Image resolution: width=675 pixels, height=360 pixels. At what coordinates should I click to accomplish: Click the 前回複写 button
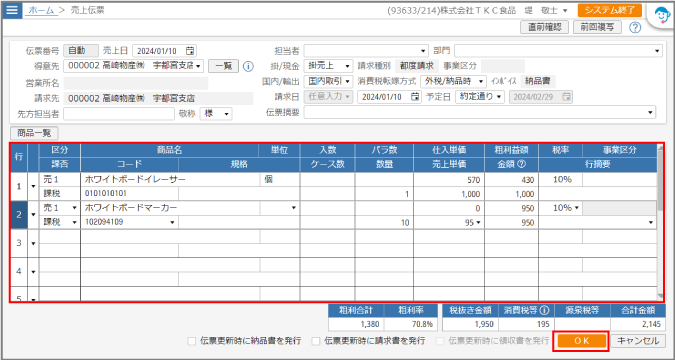tap(598, 27)
